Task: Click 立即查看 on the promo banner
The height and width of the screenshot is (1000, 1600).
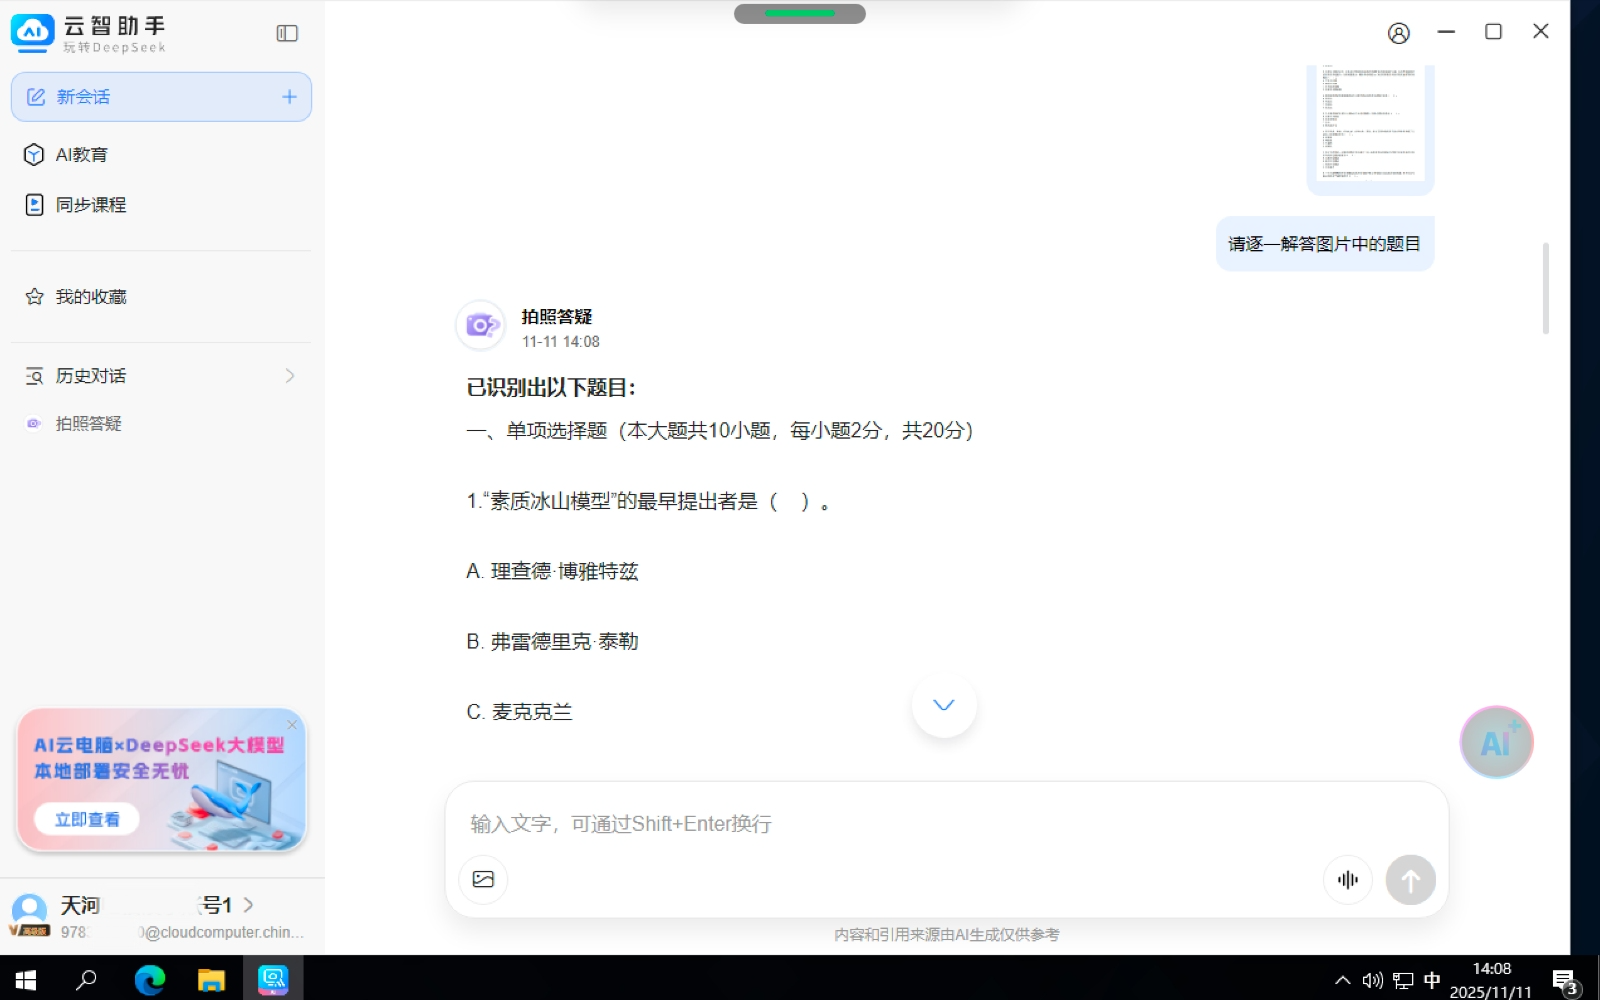Action: tap(87, 819)
